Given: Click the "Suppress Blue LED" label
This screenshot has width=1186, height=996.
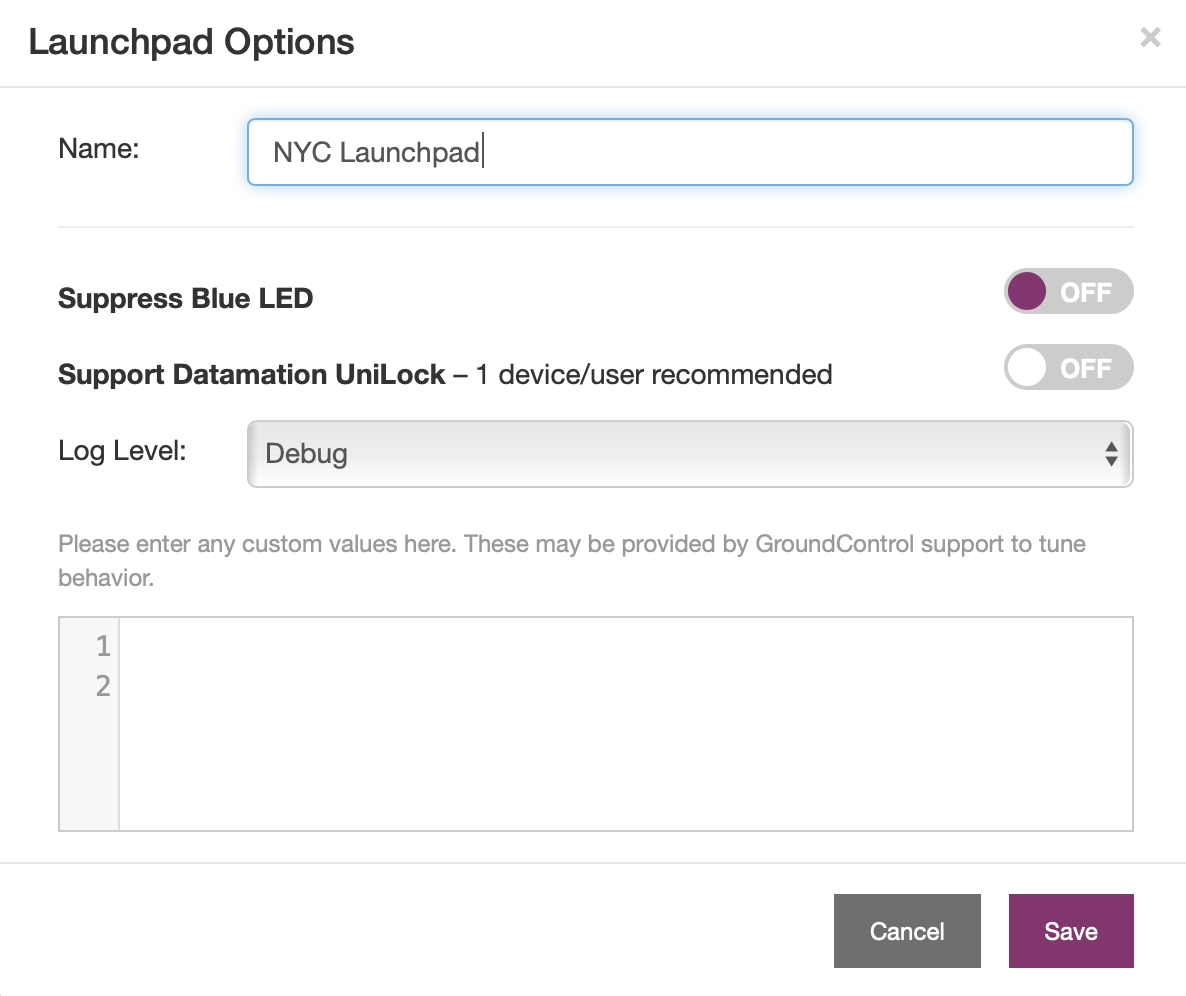Looking at the screenshot, I should (186, 298).
